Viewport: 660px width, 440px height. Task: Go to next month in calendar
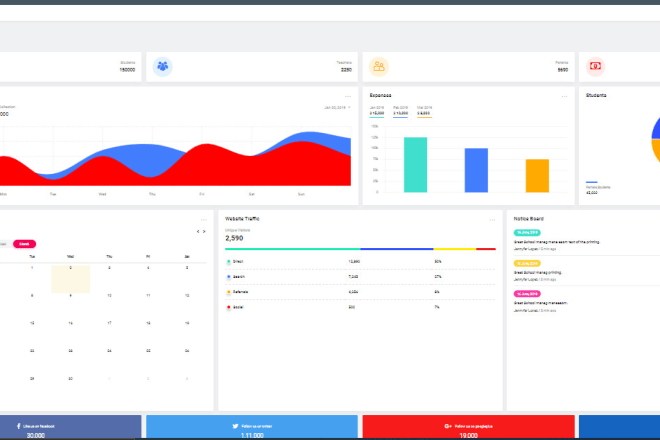click(x=206, y=232)
